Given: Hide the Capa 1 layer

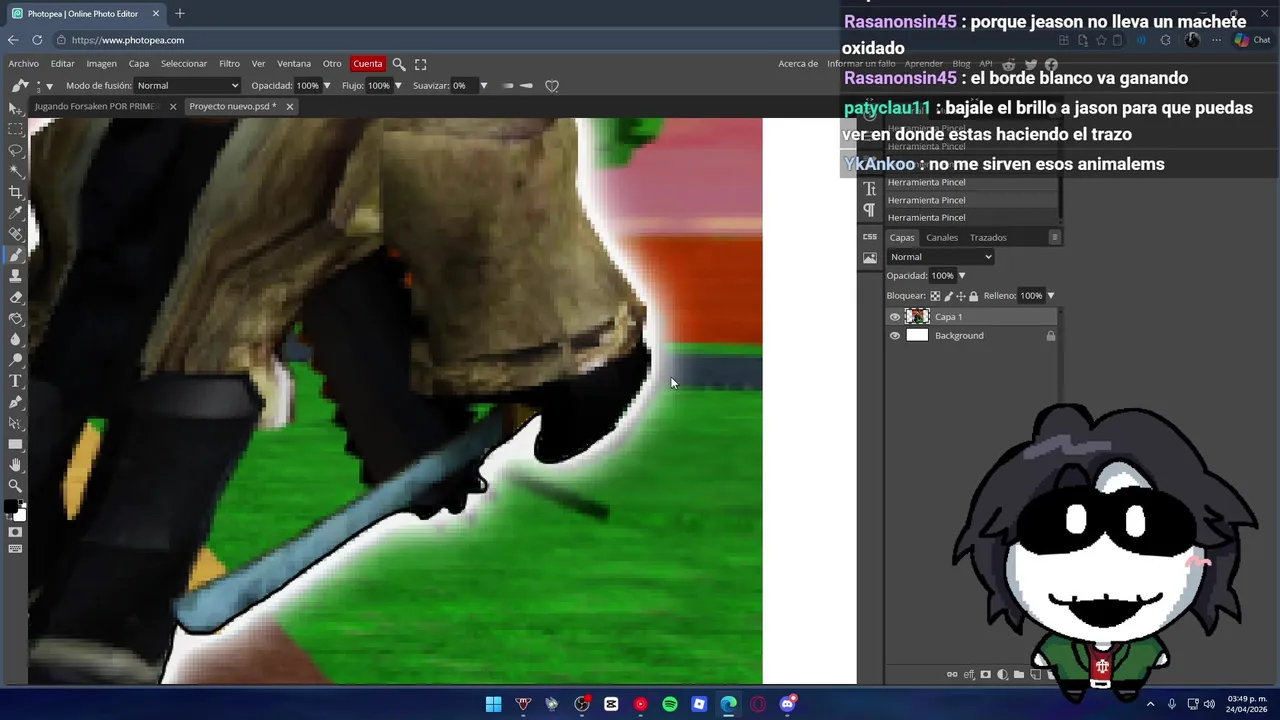Looking at the screenshot, I should (895, 317).
